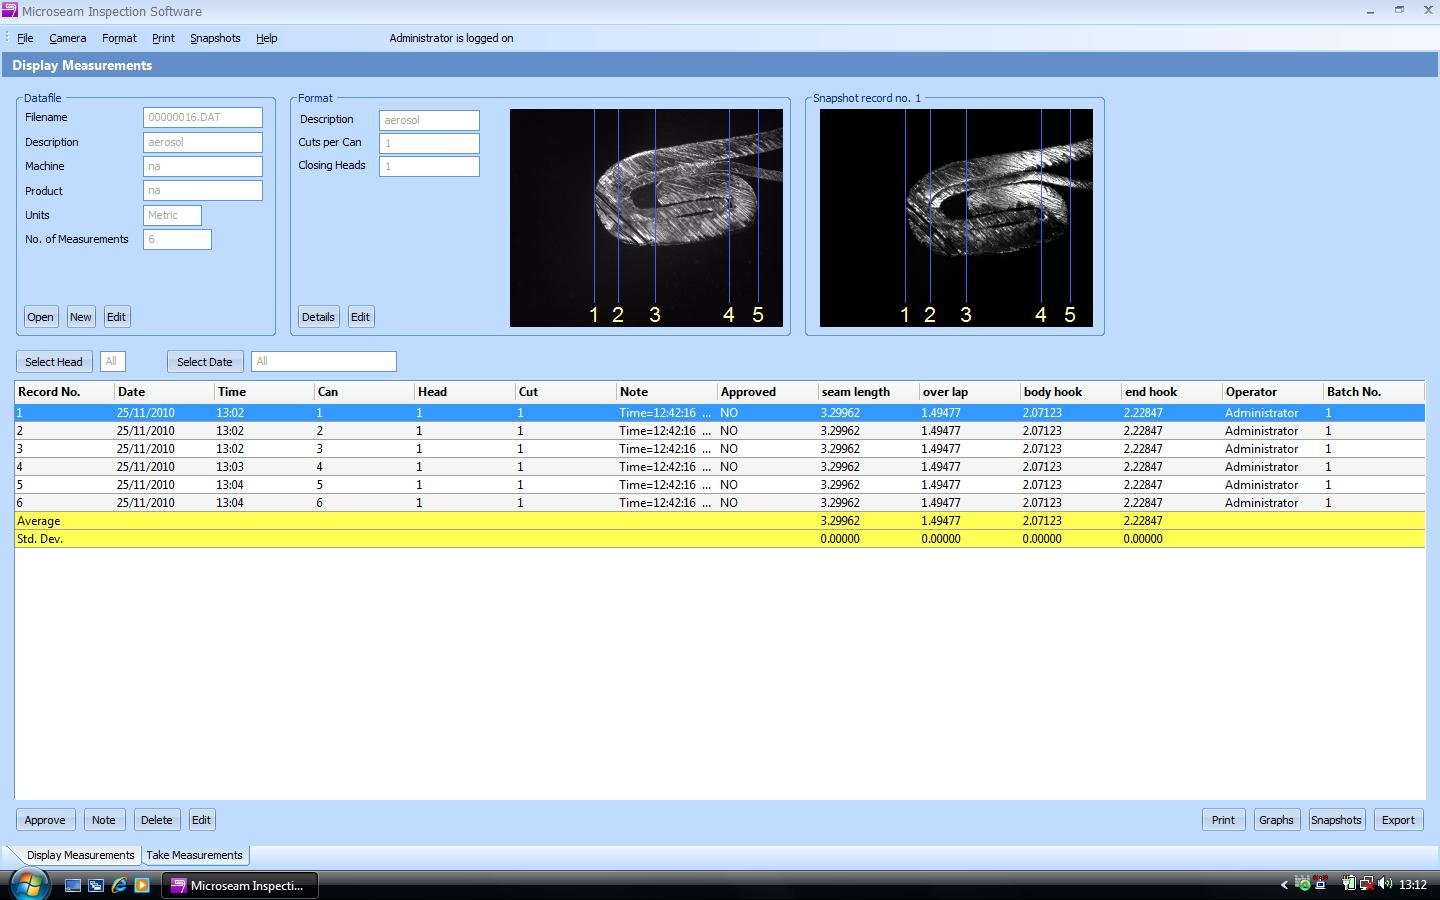Sort by Date column header
The height and width of the screenshot is (900, 1440).
pos(165,392)
